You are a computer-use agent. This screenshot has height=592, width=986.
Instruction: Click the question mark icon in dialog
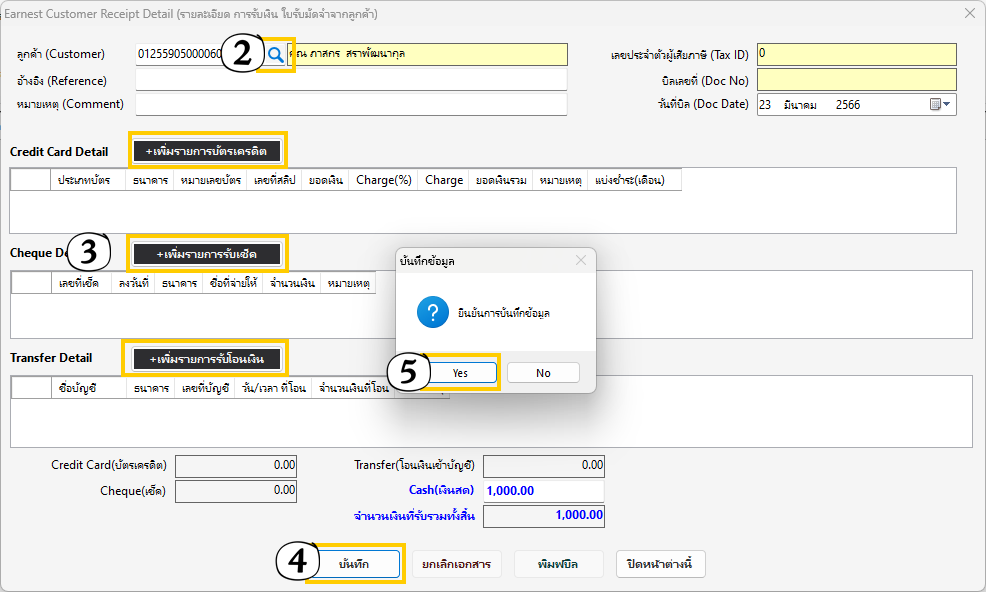point(432,312)
